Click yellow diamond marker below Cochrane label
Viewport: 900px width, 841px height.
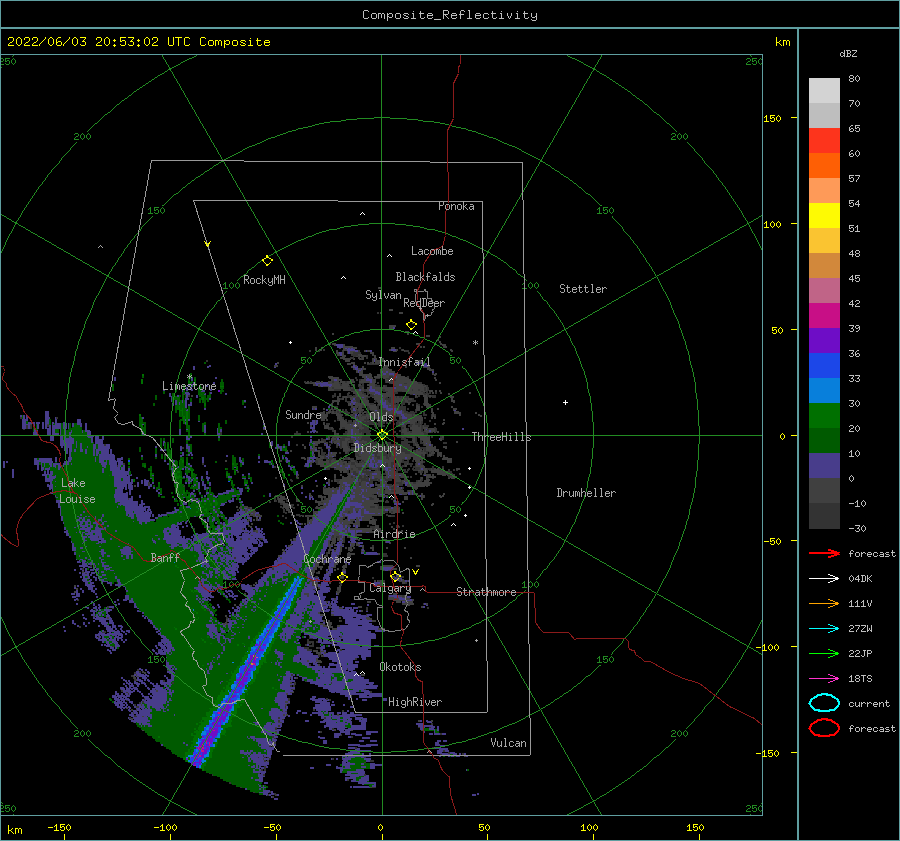click(342, 577)
